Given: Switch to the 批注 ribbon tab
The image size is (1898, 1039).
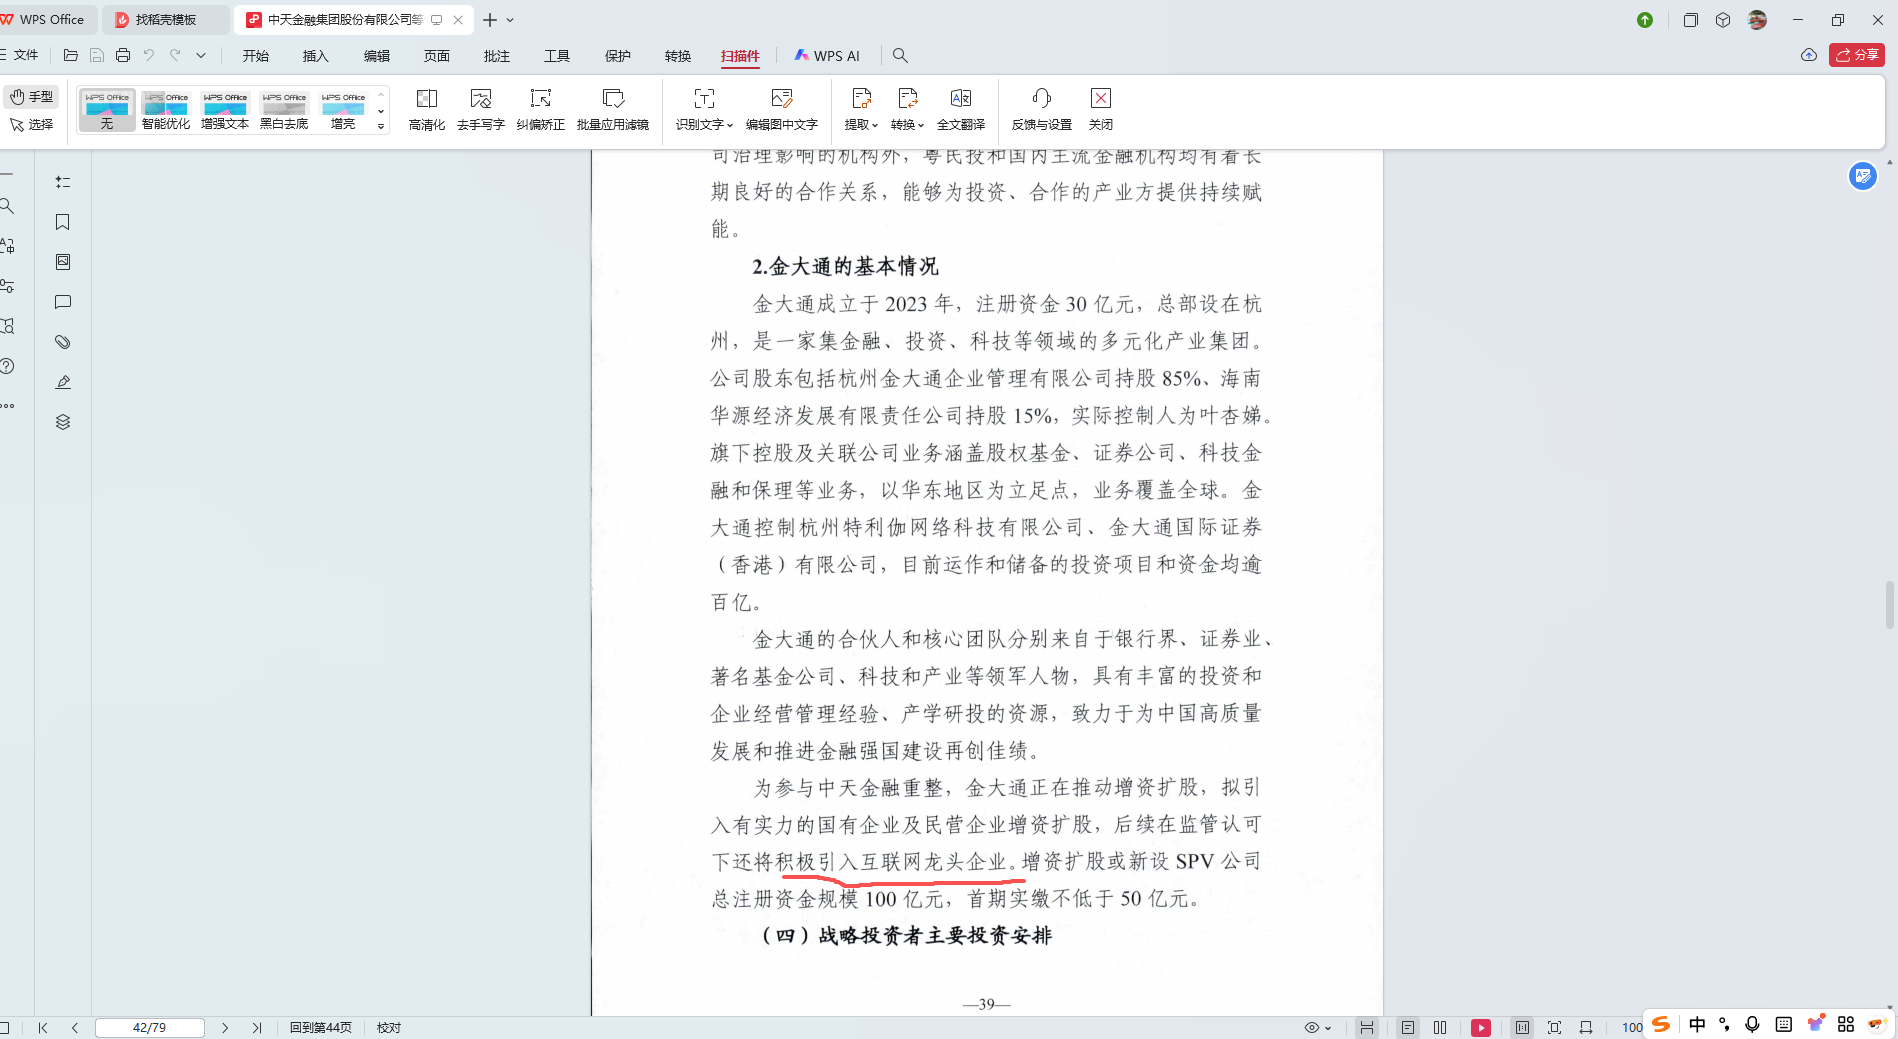Looking at the screenshot, I should point(497,56).
